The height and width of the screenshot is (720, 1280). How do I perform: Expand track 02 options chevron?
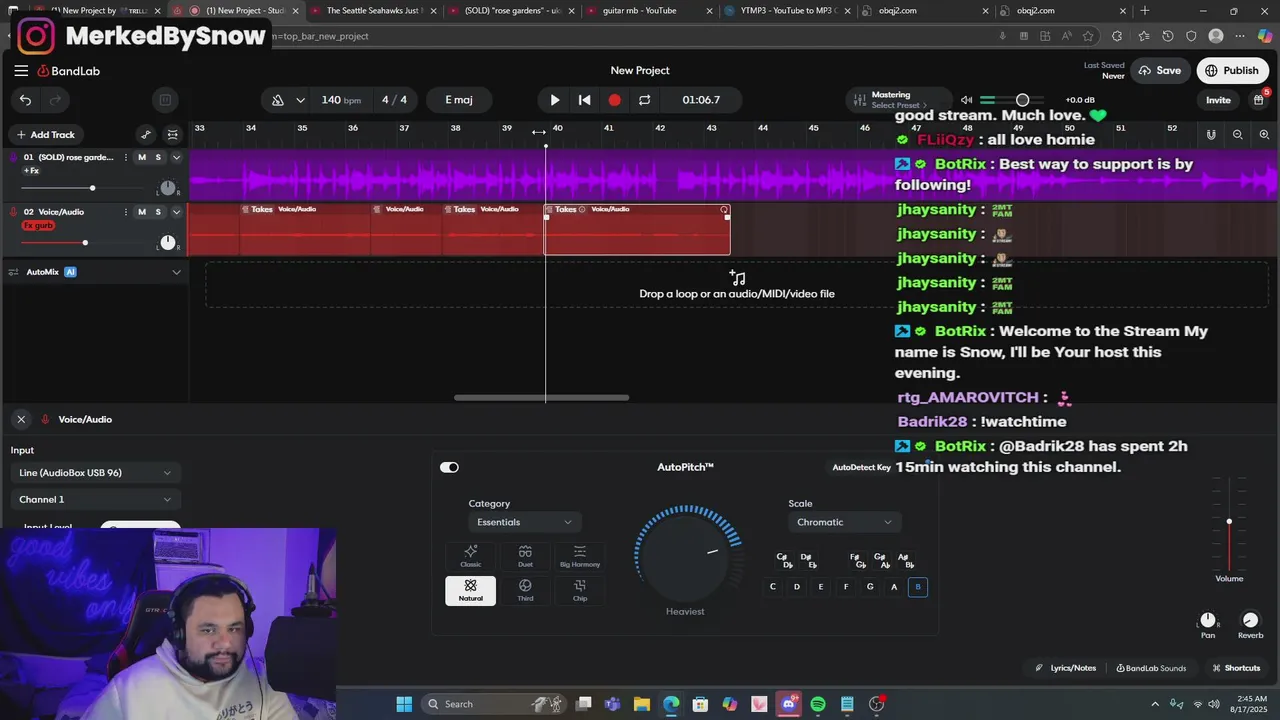177,212
